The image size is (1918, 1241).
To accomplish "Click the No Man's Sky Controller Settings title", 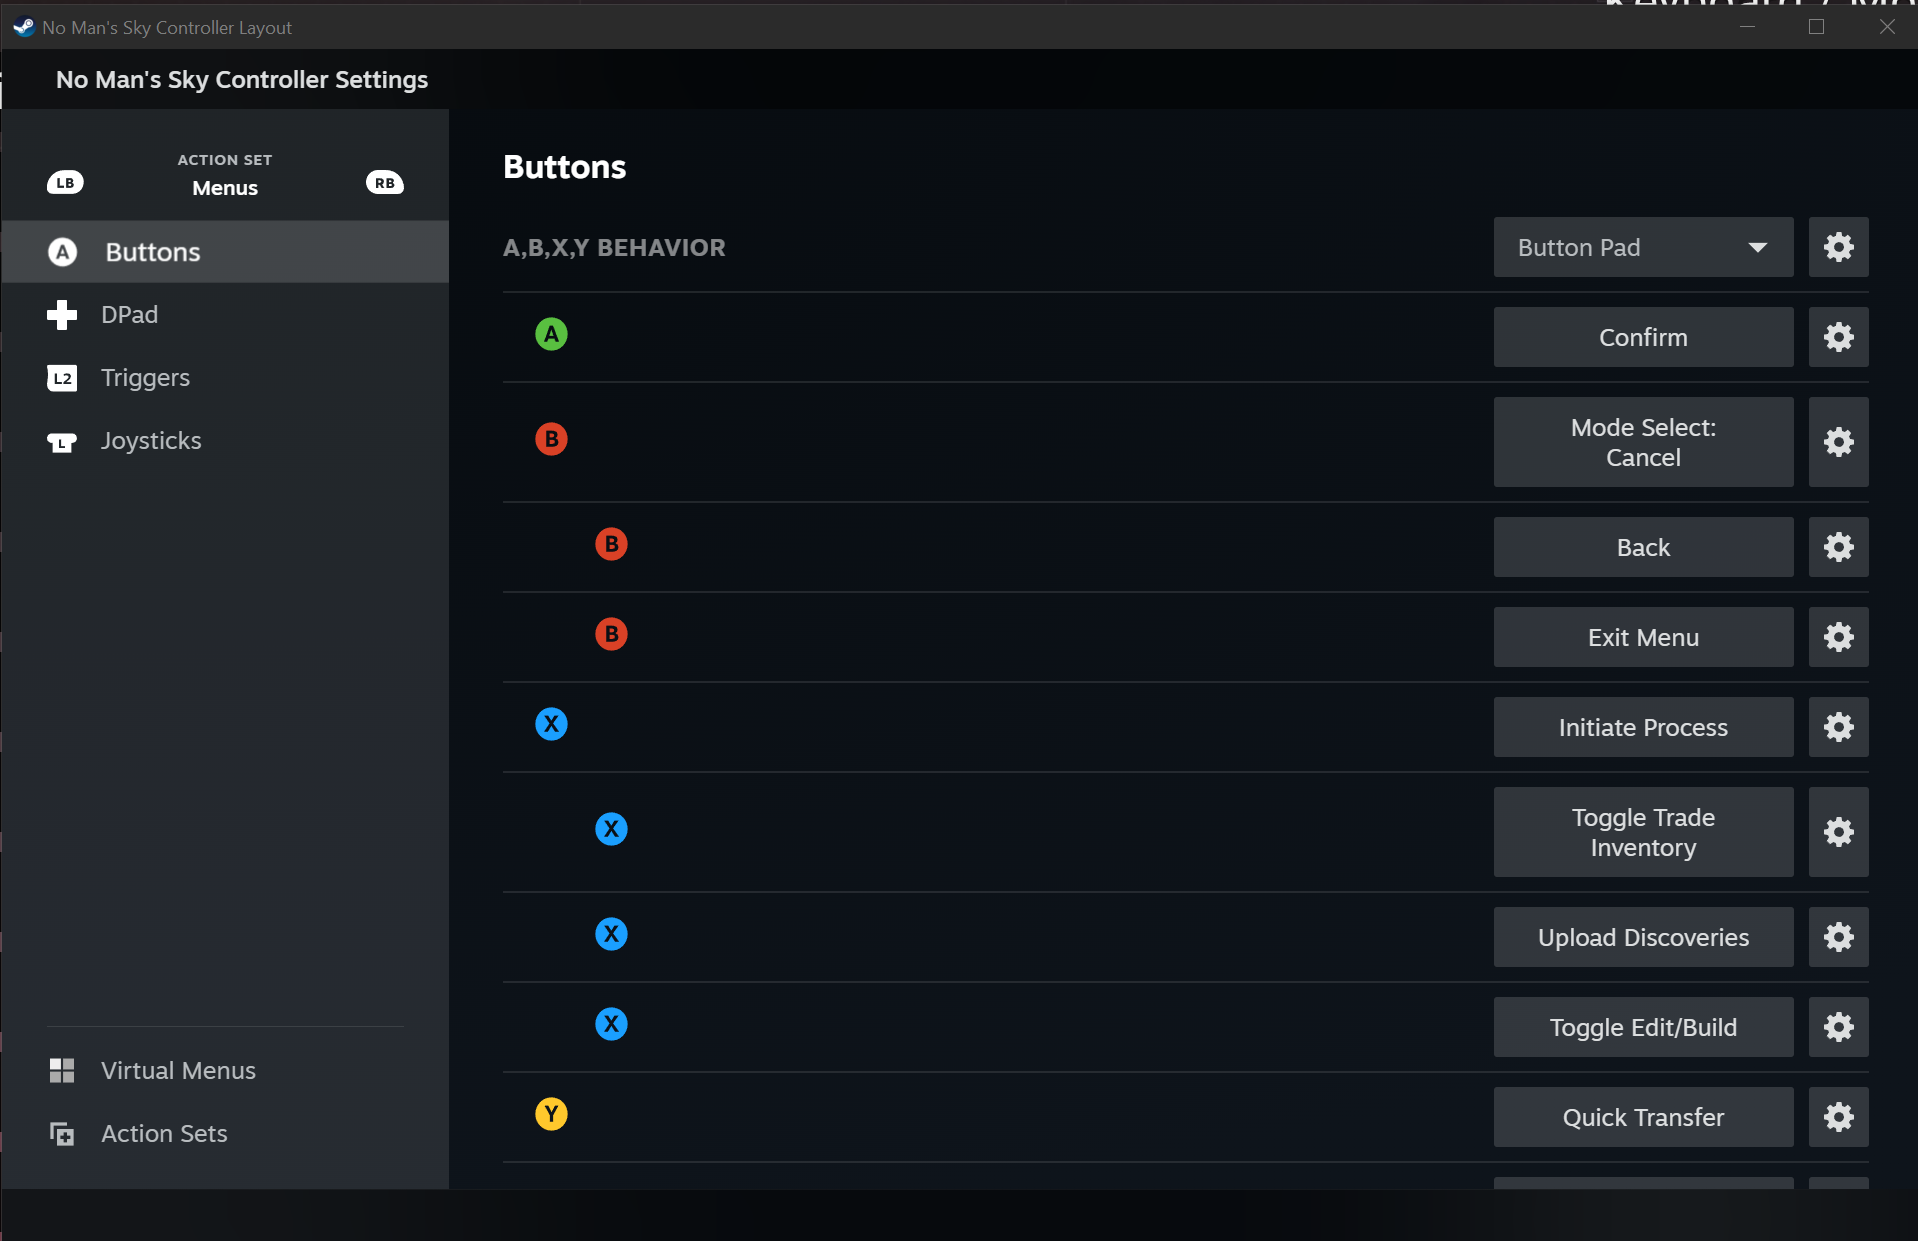I will click(x=242, y=80).
